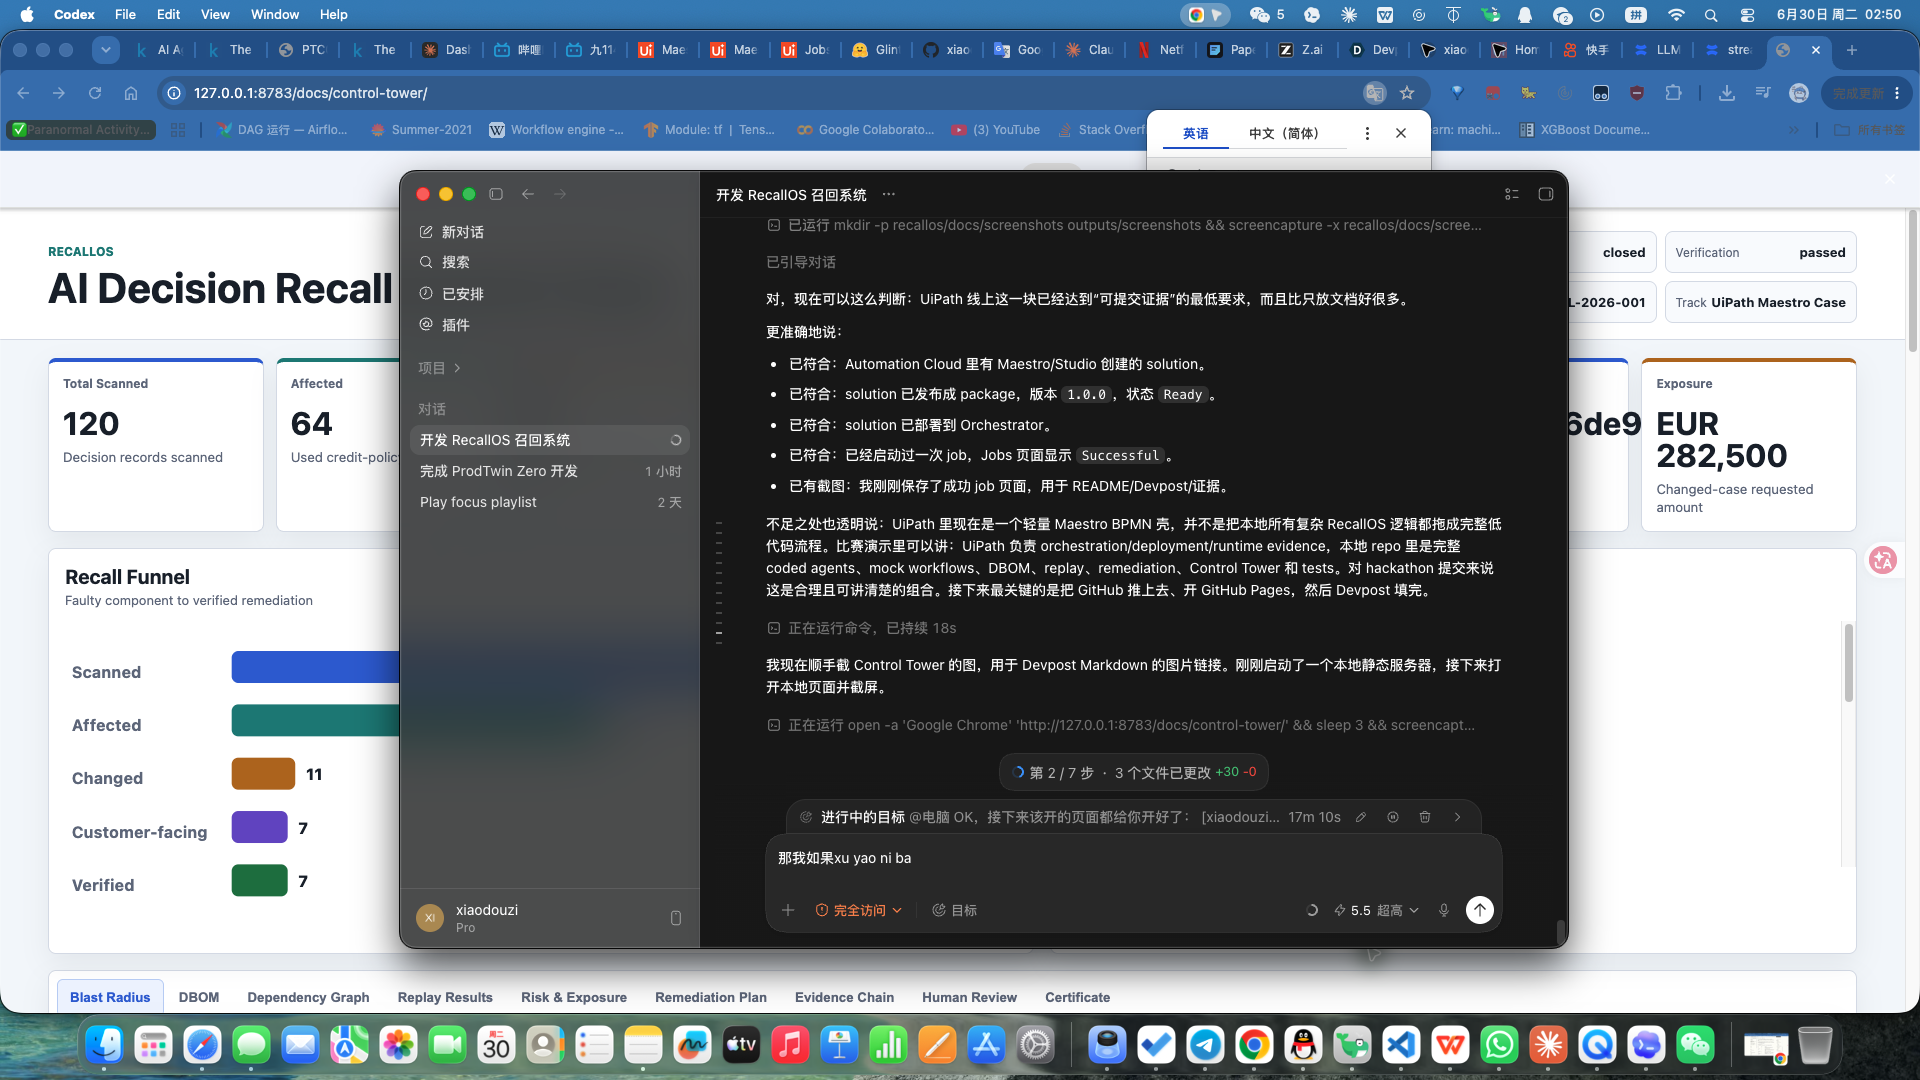The height and width of the screenshot is (1080, 1920).
Task: Toggle the 目标 goal mode
Action: pyautogui.click(x=954, y=910)
